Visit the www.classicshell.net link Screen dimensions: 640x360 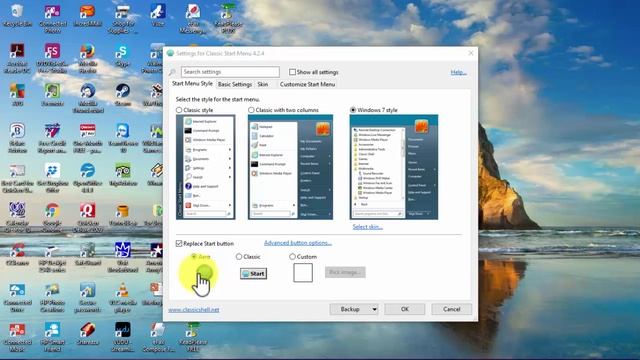tap(193, 310)
